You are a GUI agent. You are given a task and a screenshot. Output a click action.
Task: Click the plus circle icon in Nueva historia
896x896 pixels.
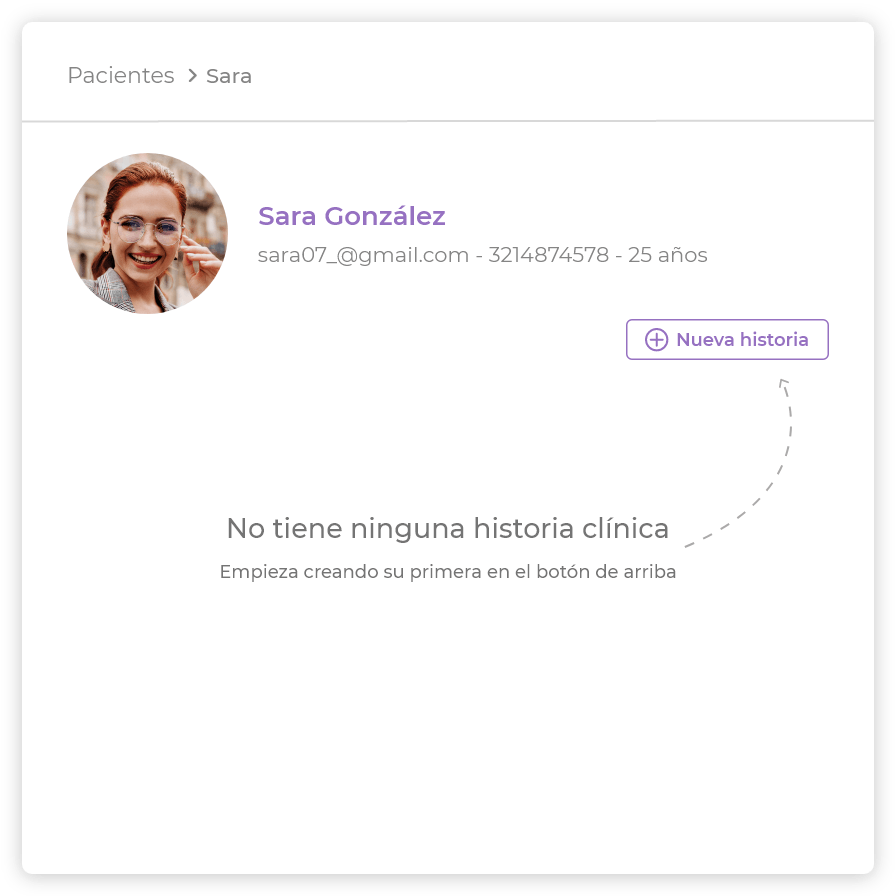(x=656, y=339)
